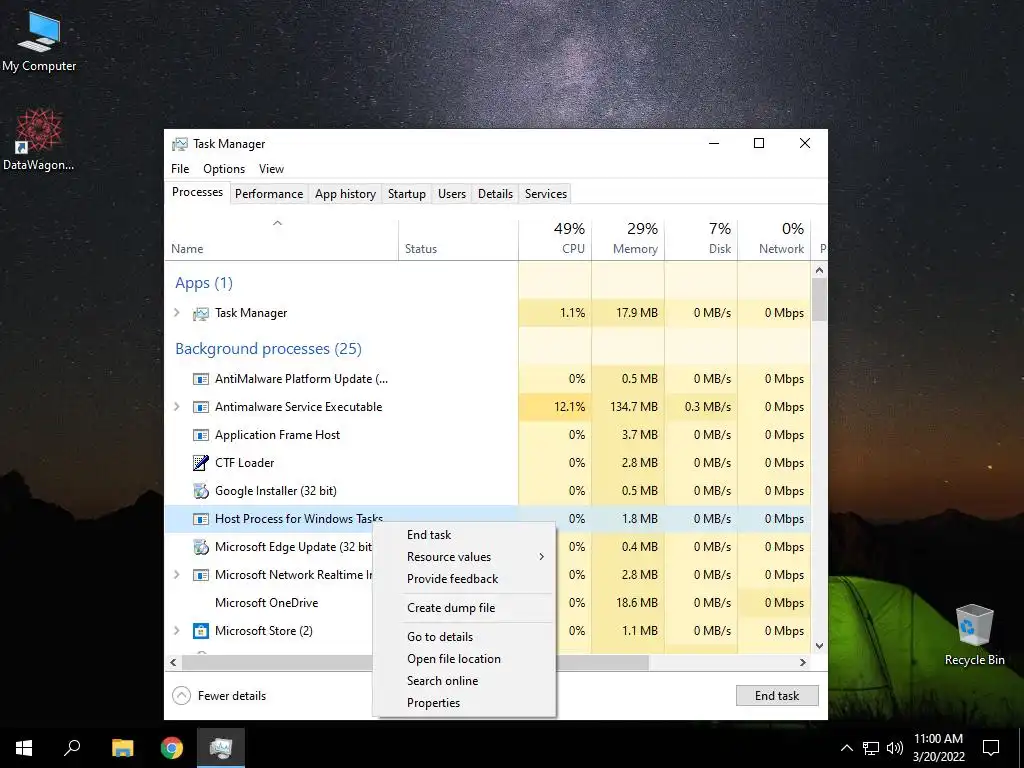1024x768 pixels.
Task: Click the Microsoft Edge Update icon
Action: click(x=200, y=547)
